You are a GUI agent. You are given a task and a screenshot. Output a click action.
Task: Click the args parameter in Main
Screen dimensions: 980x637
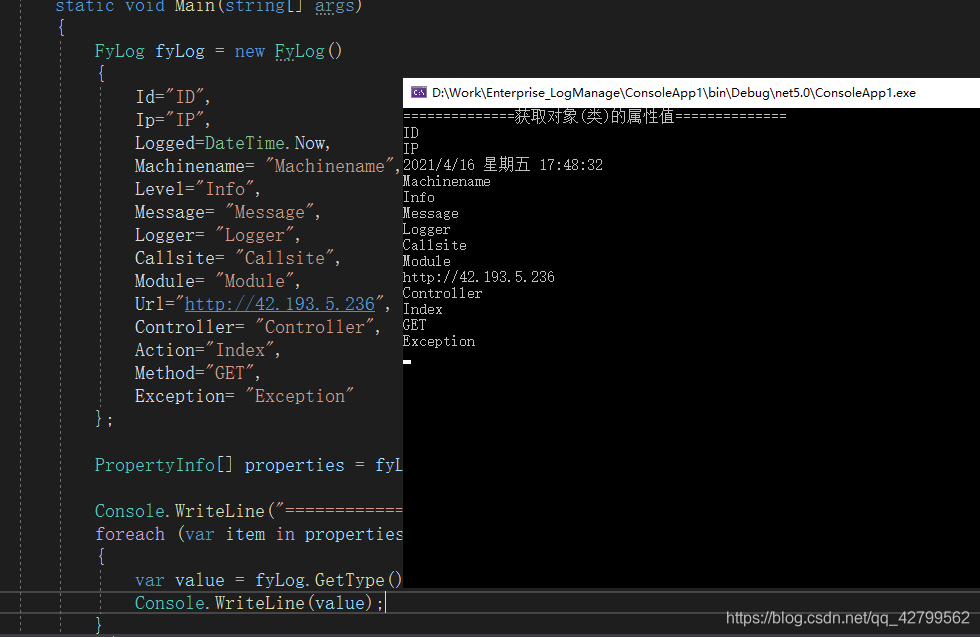tap(334, 6)
